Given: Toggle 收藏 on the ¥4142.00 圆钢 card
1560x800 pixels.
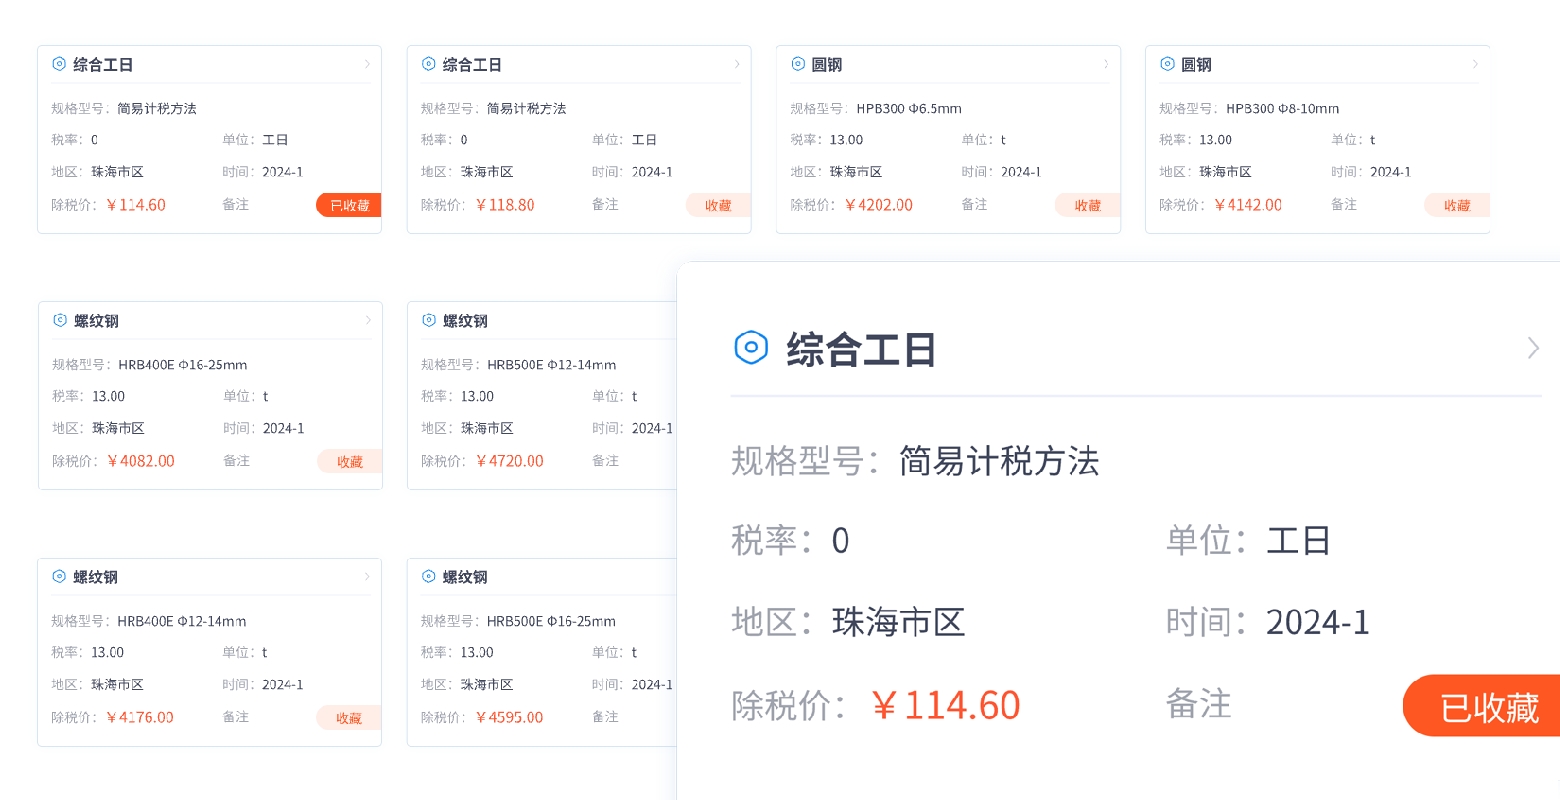Looking at the screenshot, I should (1457, 205).
